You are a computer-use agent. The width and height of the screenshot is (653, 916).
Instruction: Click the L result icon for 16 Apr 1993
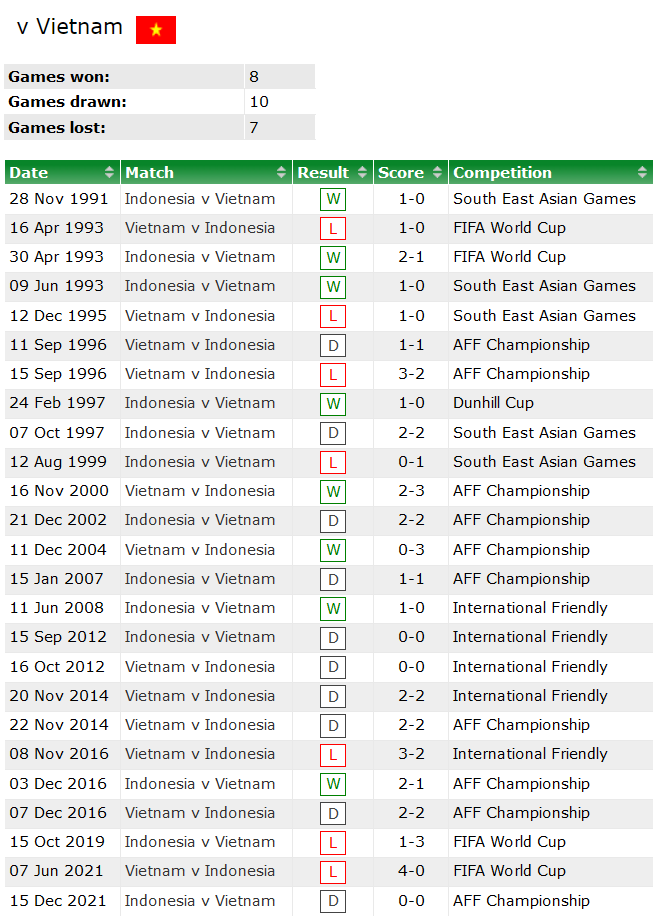coord(333,229)
